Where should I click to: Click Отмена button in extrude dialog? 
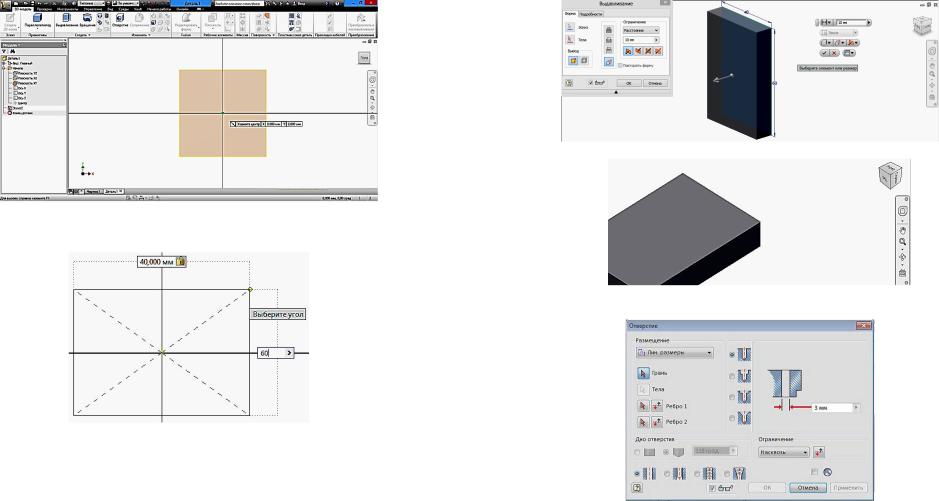coord(655,83)
